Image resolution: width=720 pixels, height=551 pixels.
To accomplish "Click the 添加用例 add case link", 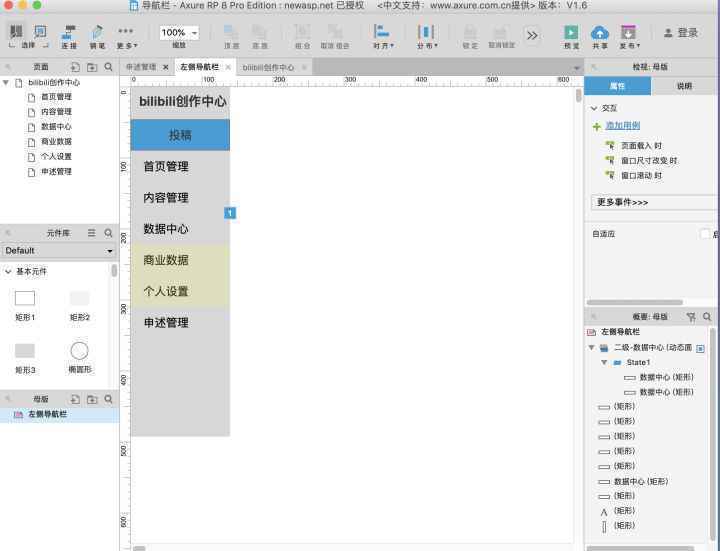I will 623,125.
